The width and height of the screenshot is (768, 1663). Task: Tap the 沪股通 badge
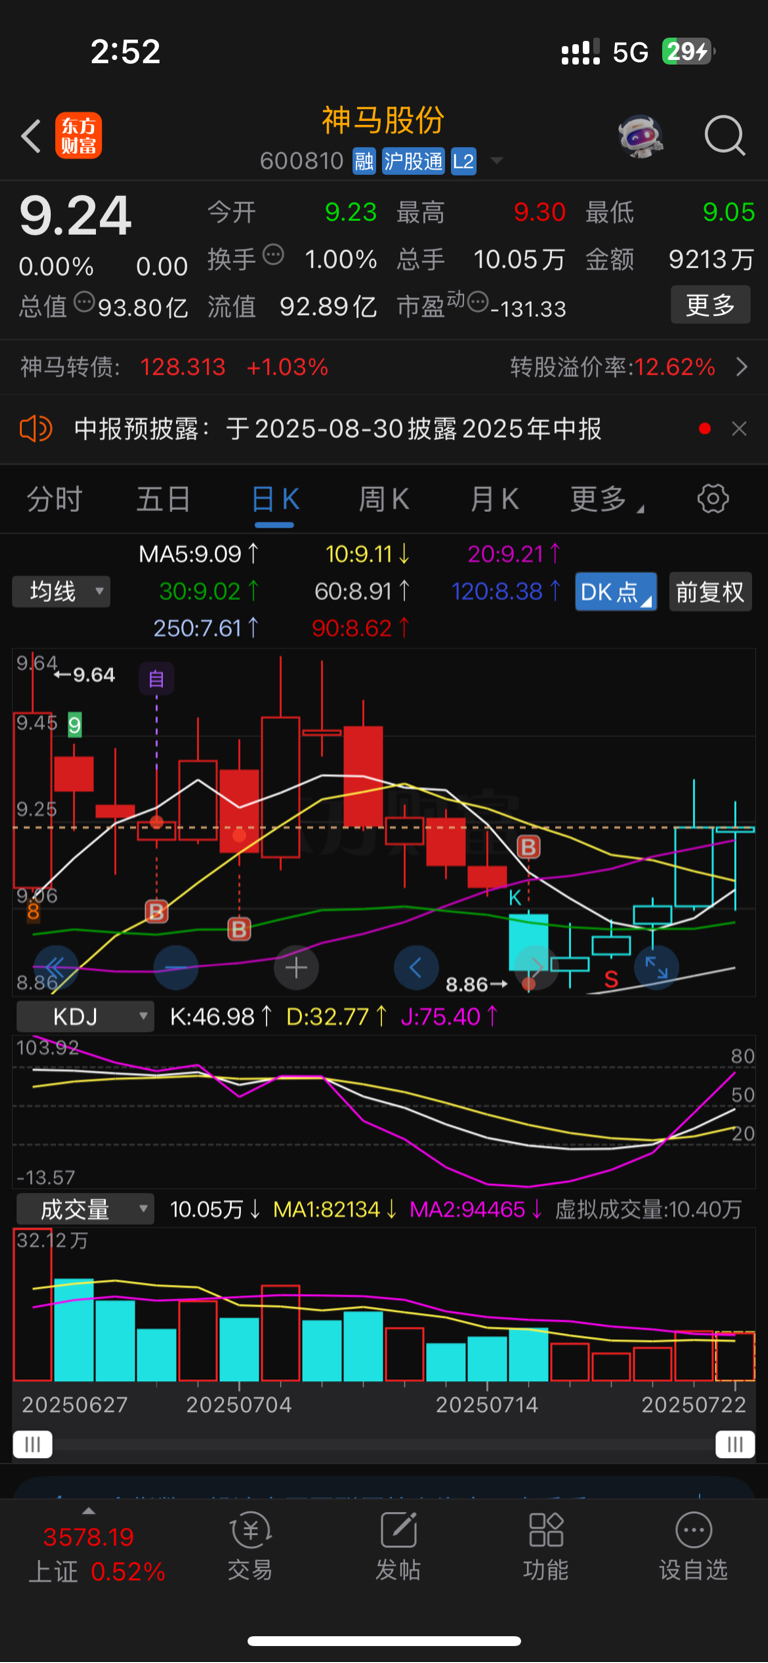click(x=413, y=161)
